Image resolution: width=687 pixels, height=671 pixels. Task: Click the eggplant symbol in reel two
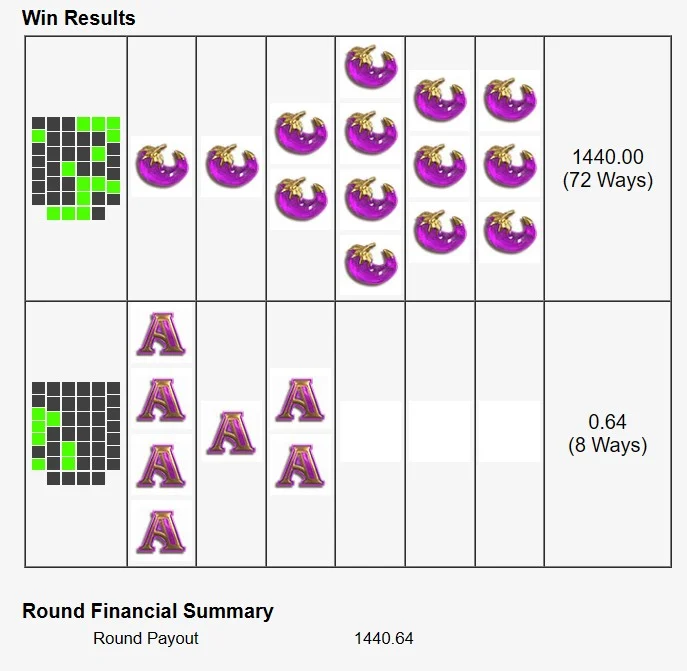point(231,166)
